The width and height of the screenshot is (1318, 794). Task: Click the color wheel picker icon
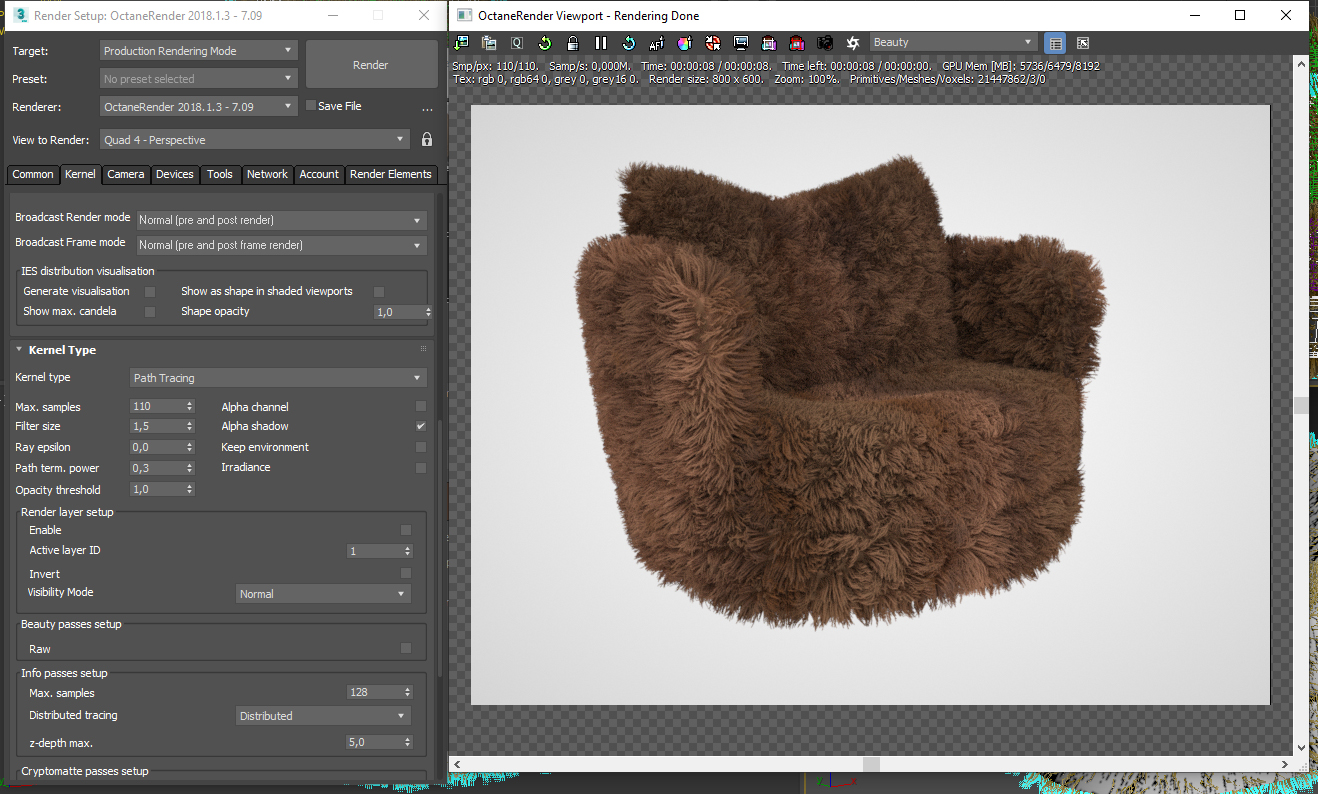pyautogui.click(x=684, y=43)
